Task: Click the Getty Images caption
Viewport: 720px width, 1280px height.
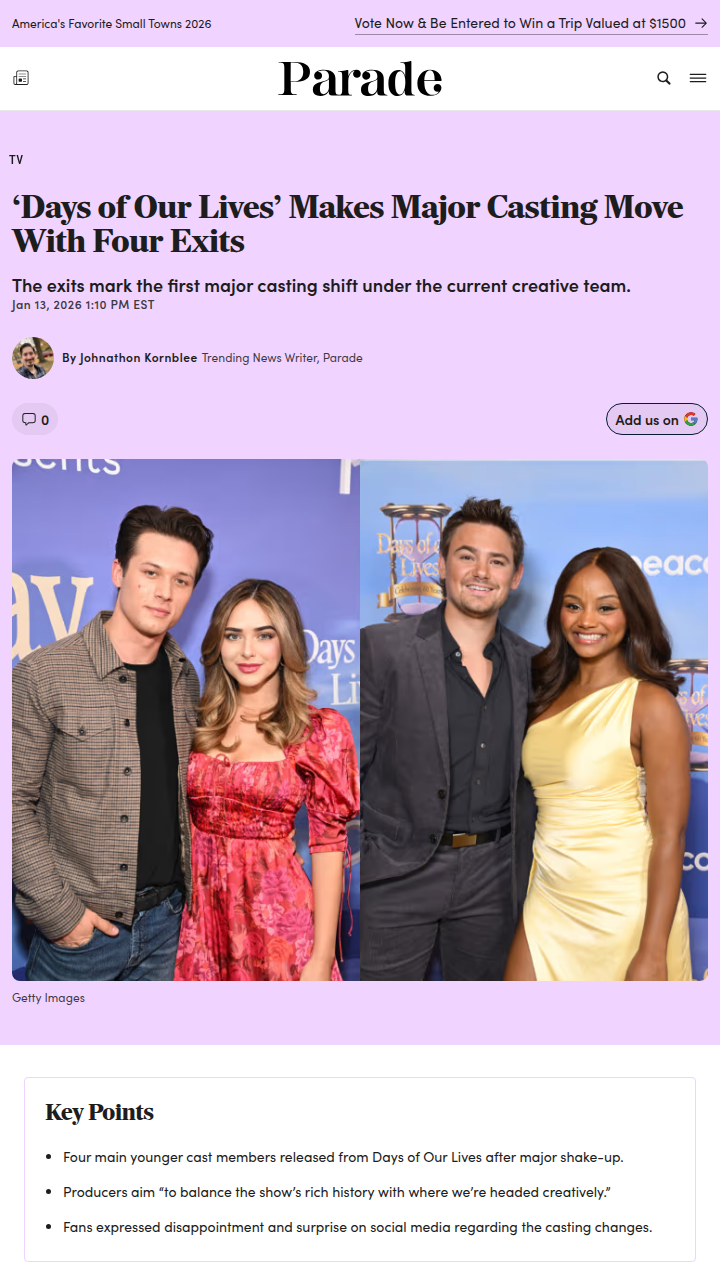Action: pyautogui.click(x=48, y=998)
